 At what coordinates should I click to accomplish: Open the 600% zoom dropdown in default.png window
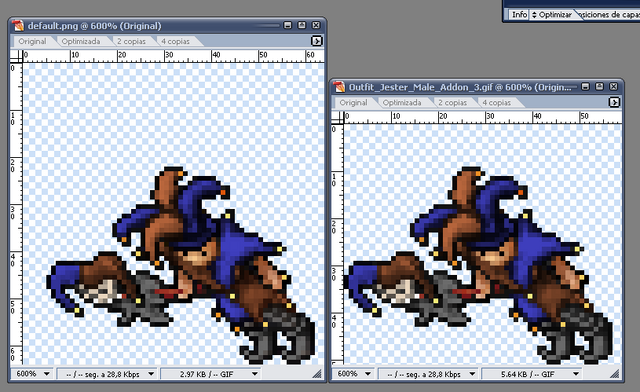[33, 374]
